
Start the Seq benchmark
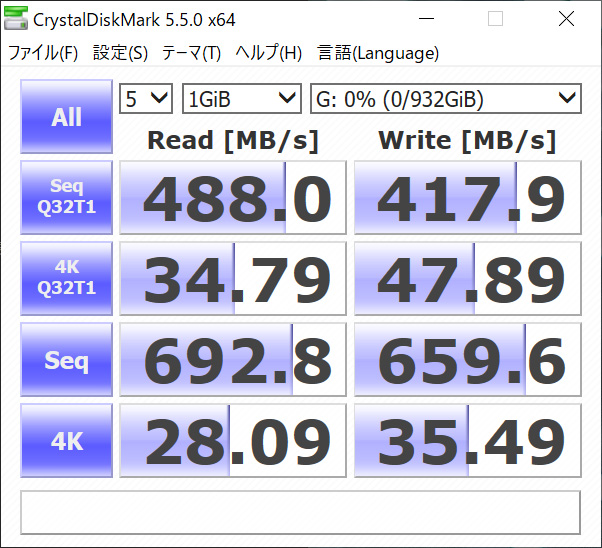[x=66, y=359]
